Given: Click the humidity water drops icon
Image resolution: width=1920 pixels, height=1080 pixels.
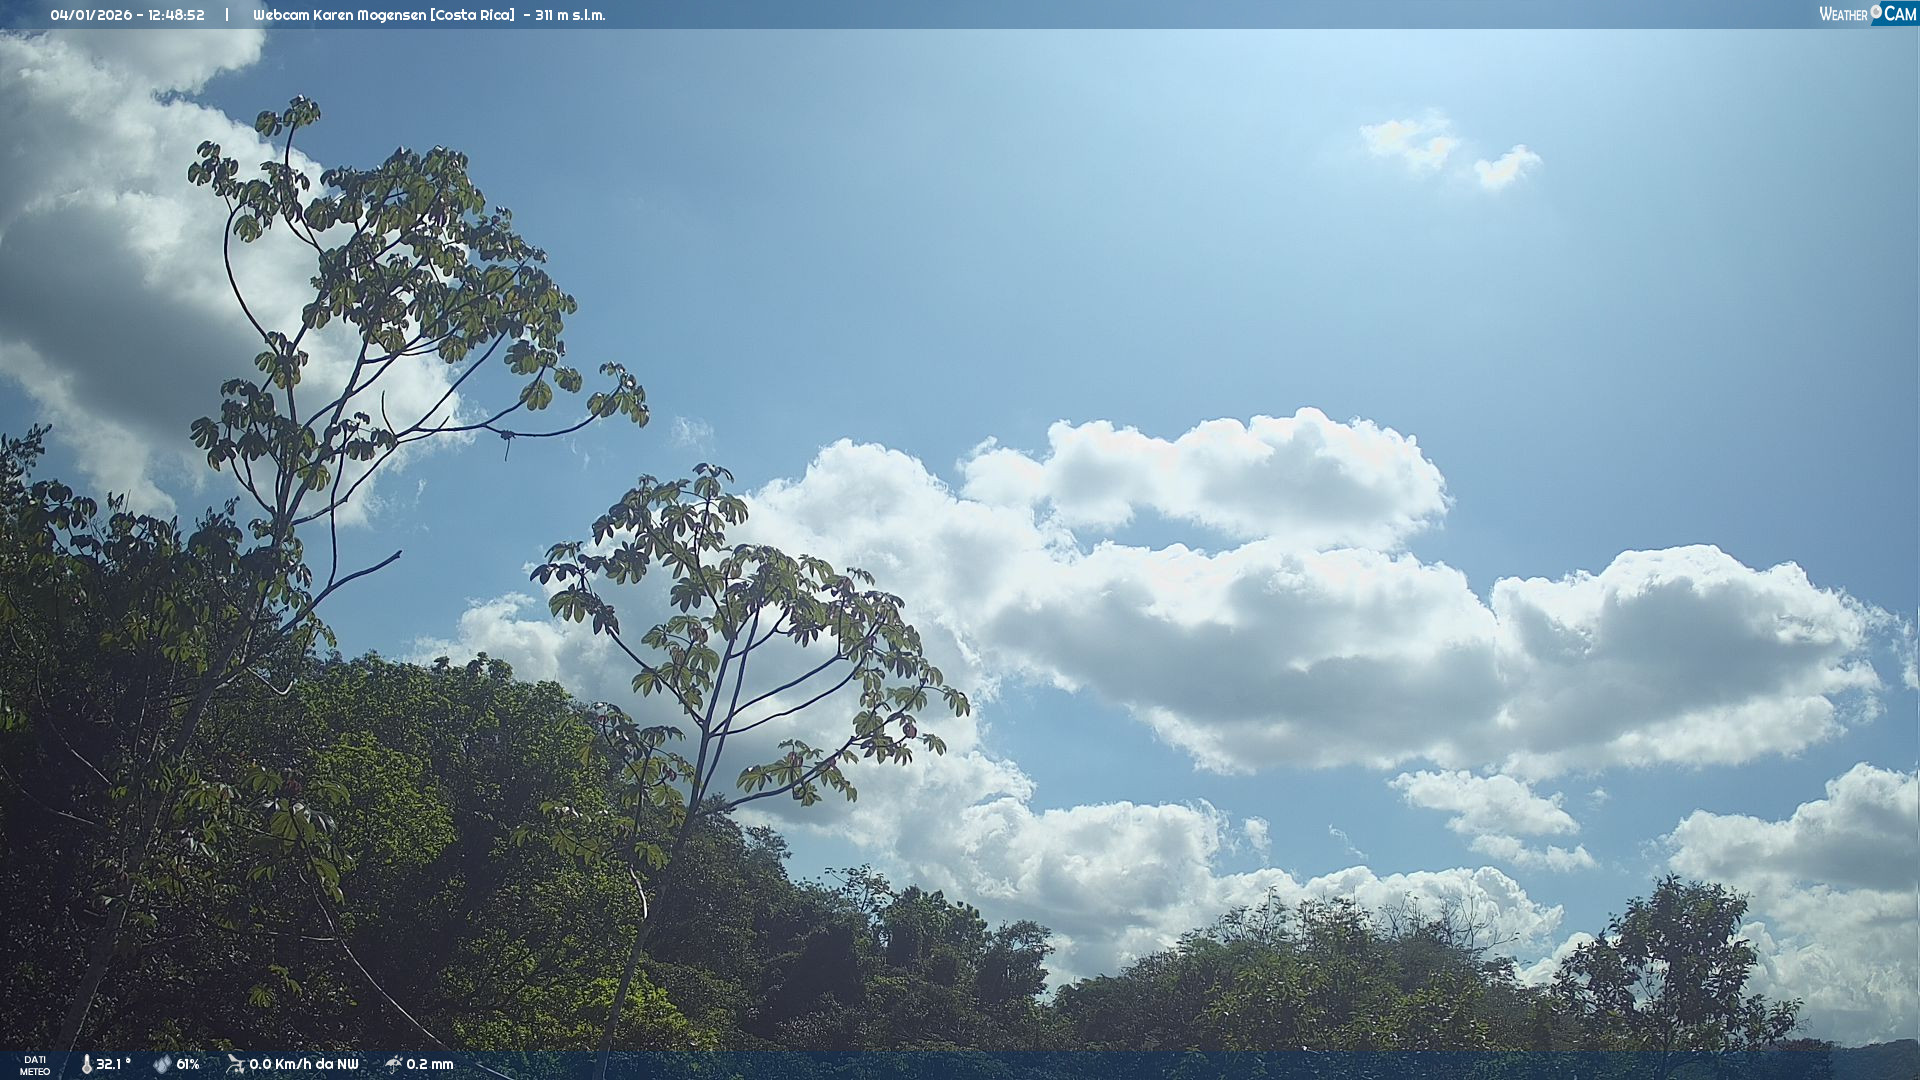Looking at the screenshot, I should point(162,1064).
